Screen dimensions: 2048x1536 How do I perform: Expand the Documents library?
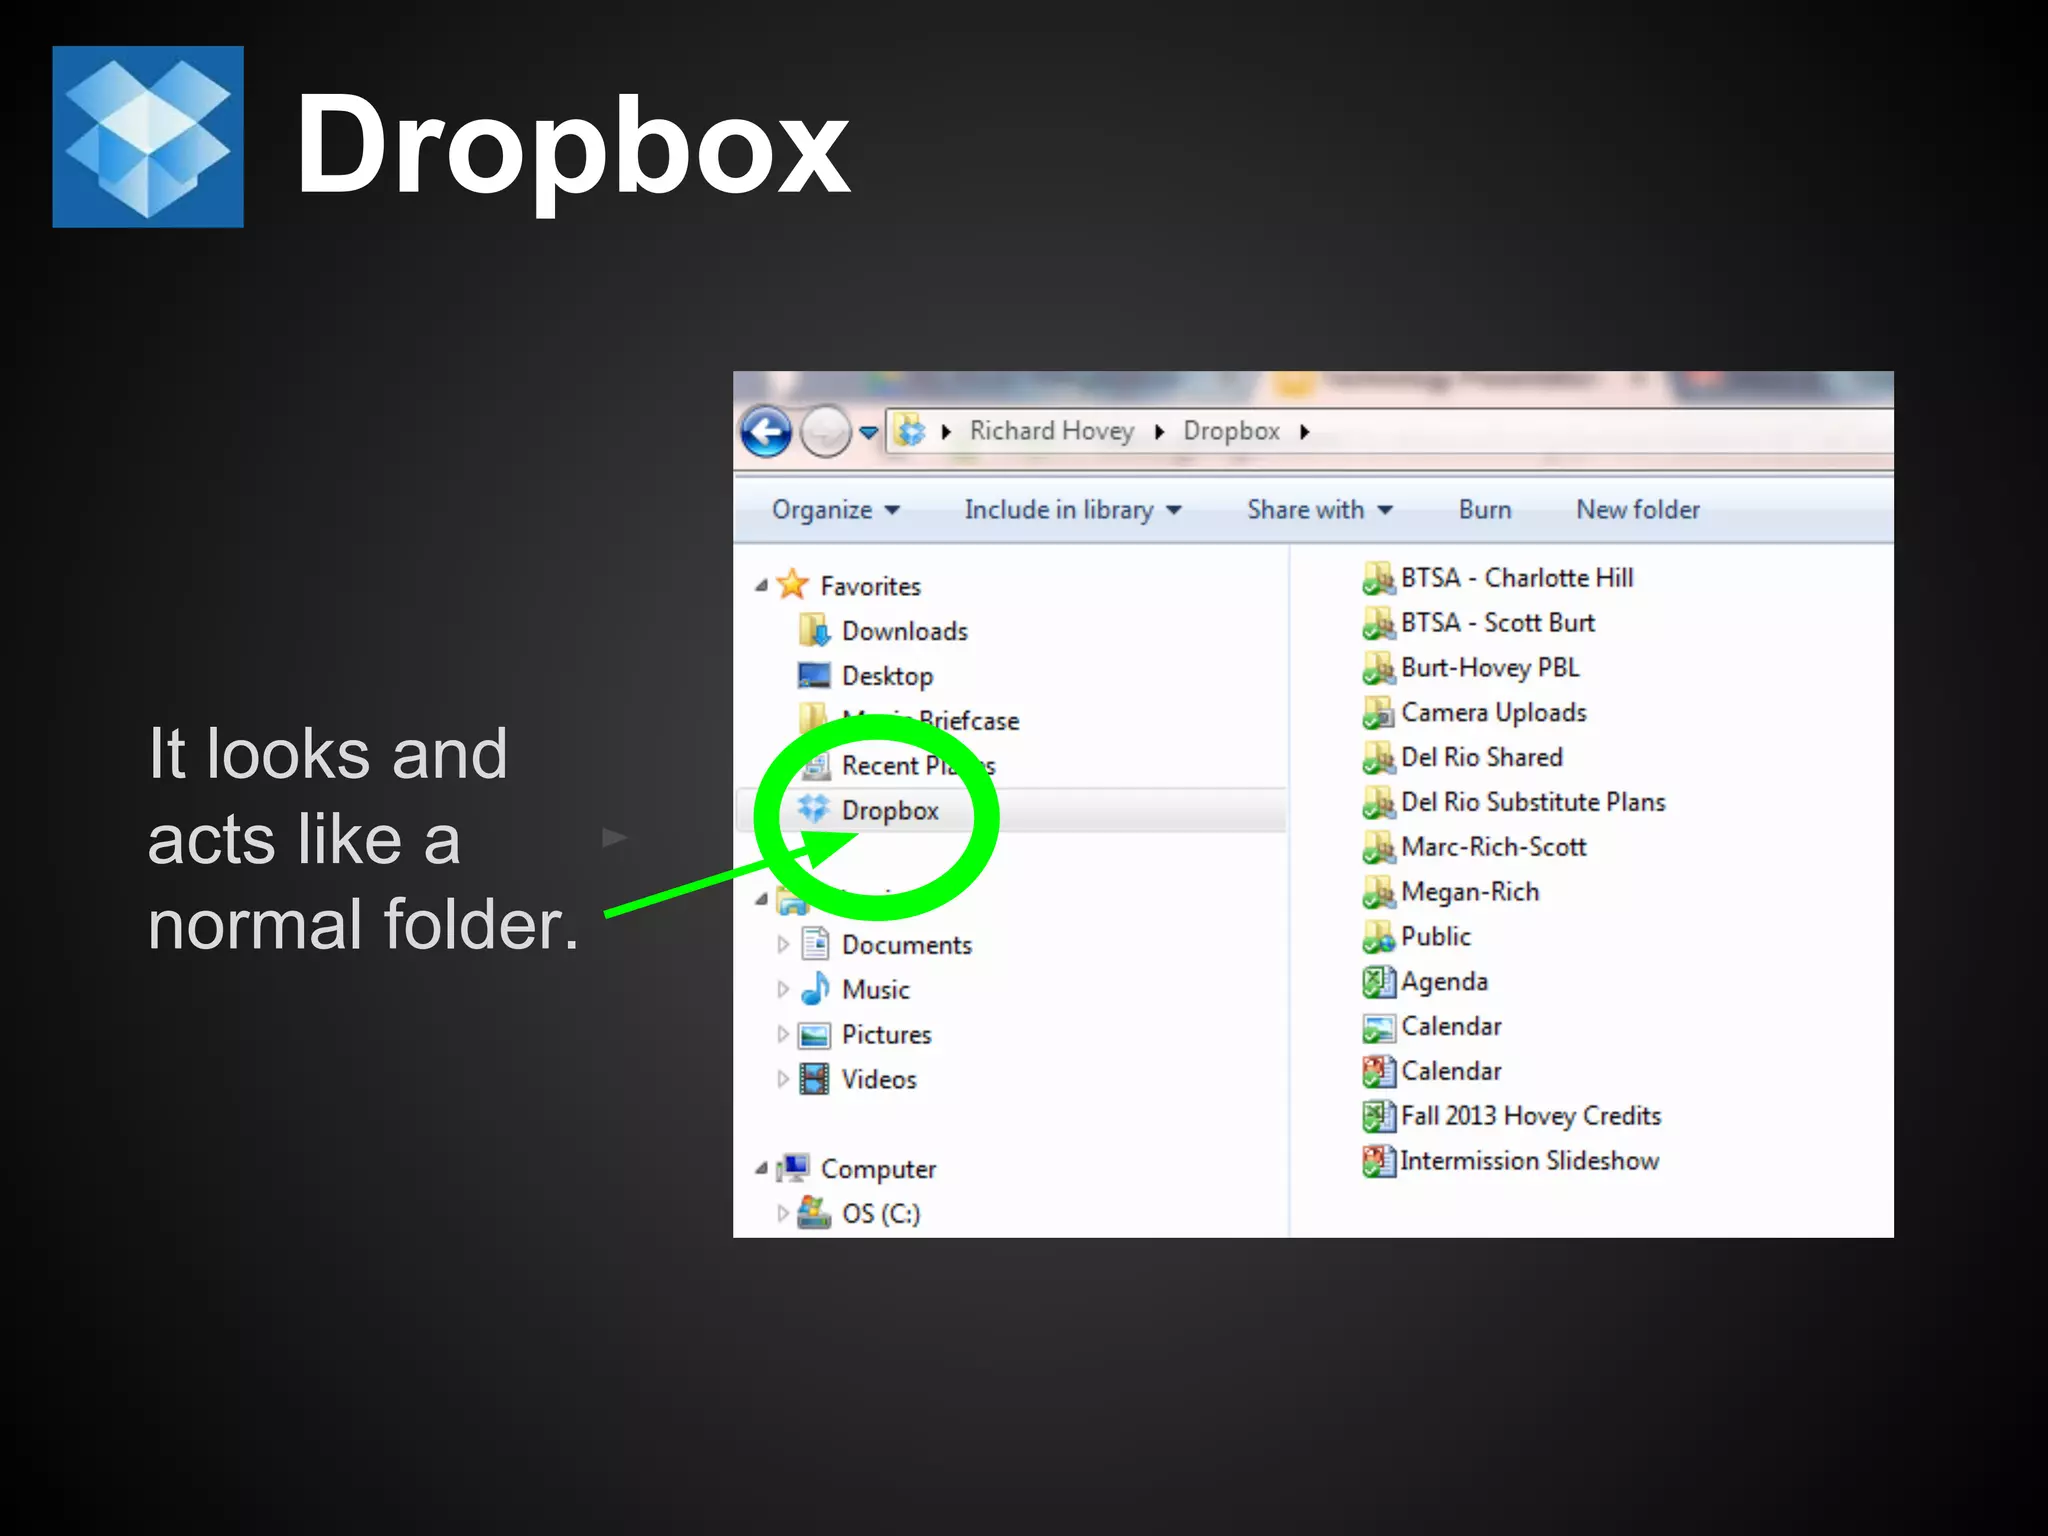(783, 944)
